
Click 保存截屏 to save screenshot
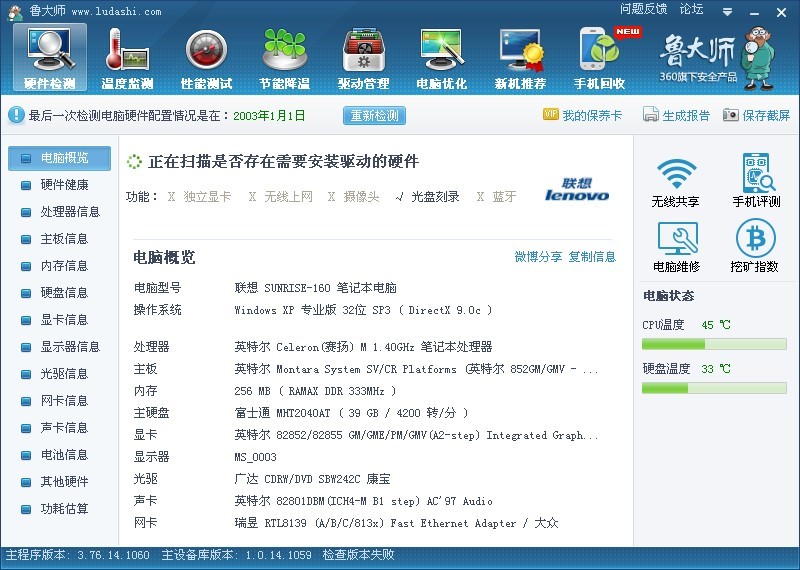(x=766, y=115)
